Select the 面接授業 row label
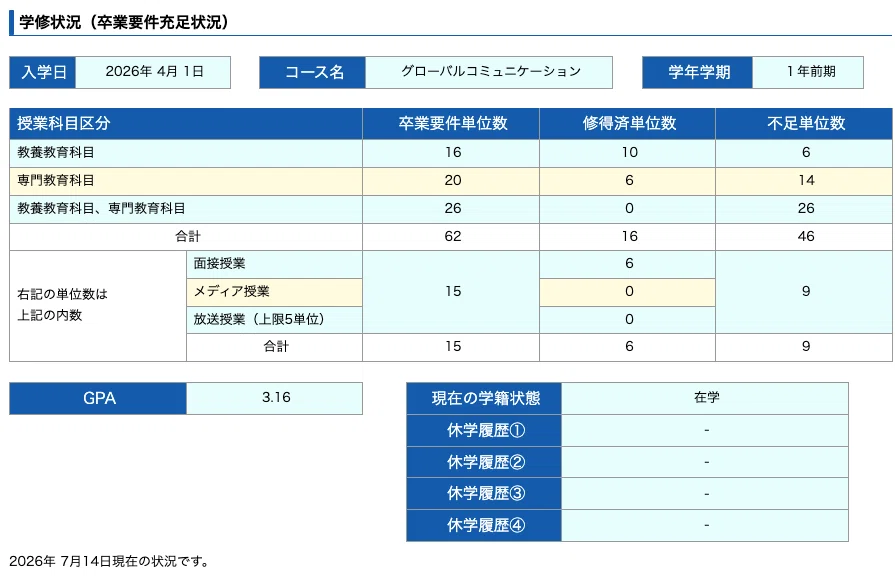Viewport: 895px width, 577px height. tap(275, 264)
